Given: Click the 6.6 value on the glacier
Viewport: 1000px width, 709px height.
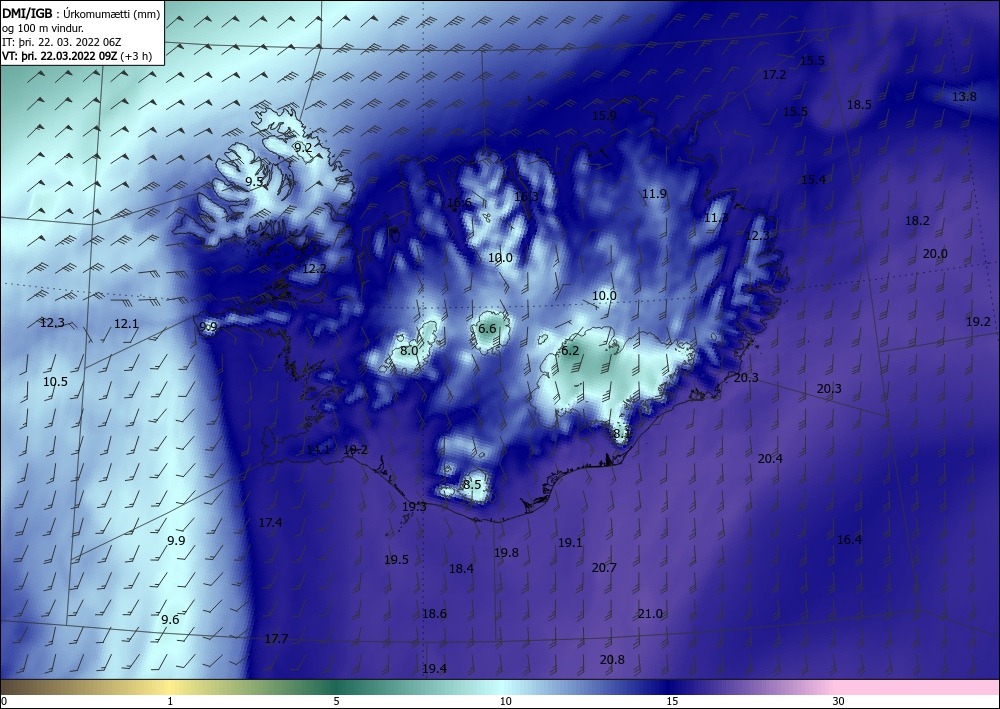Looking at the screenshot, I should click(x=487, y=329).
